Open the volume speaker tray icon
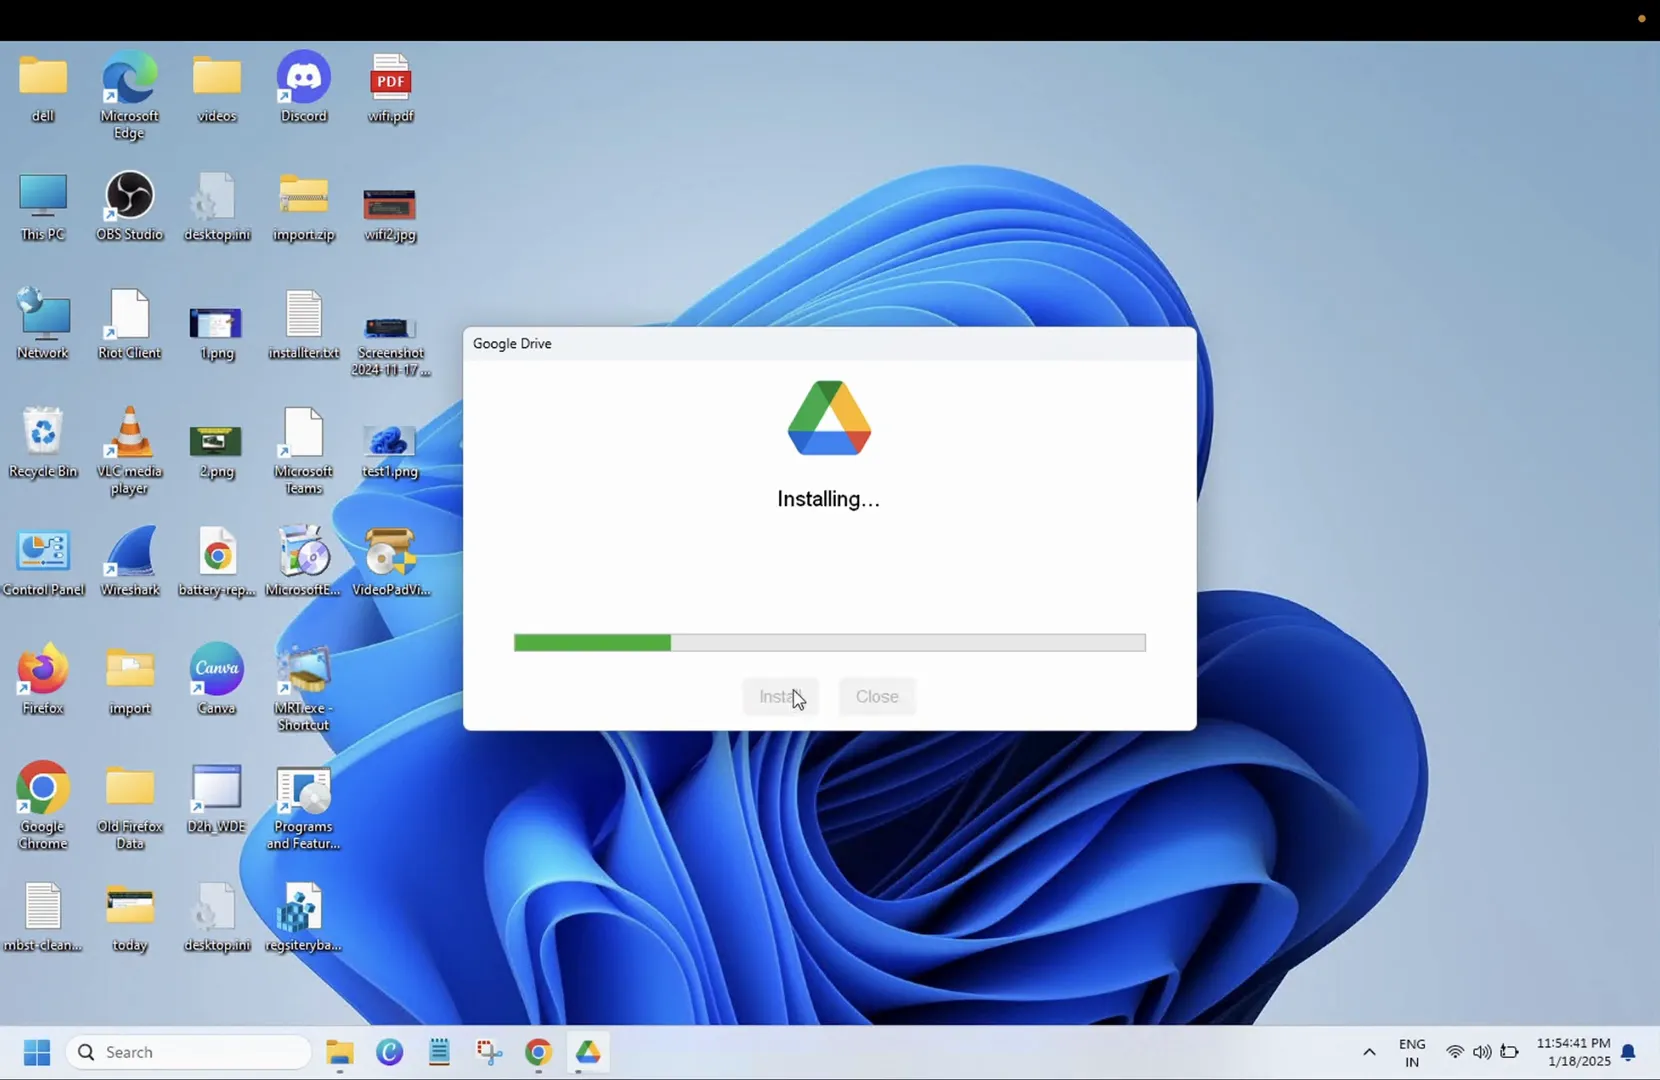 1482,1052
